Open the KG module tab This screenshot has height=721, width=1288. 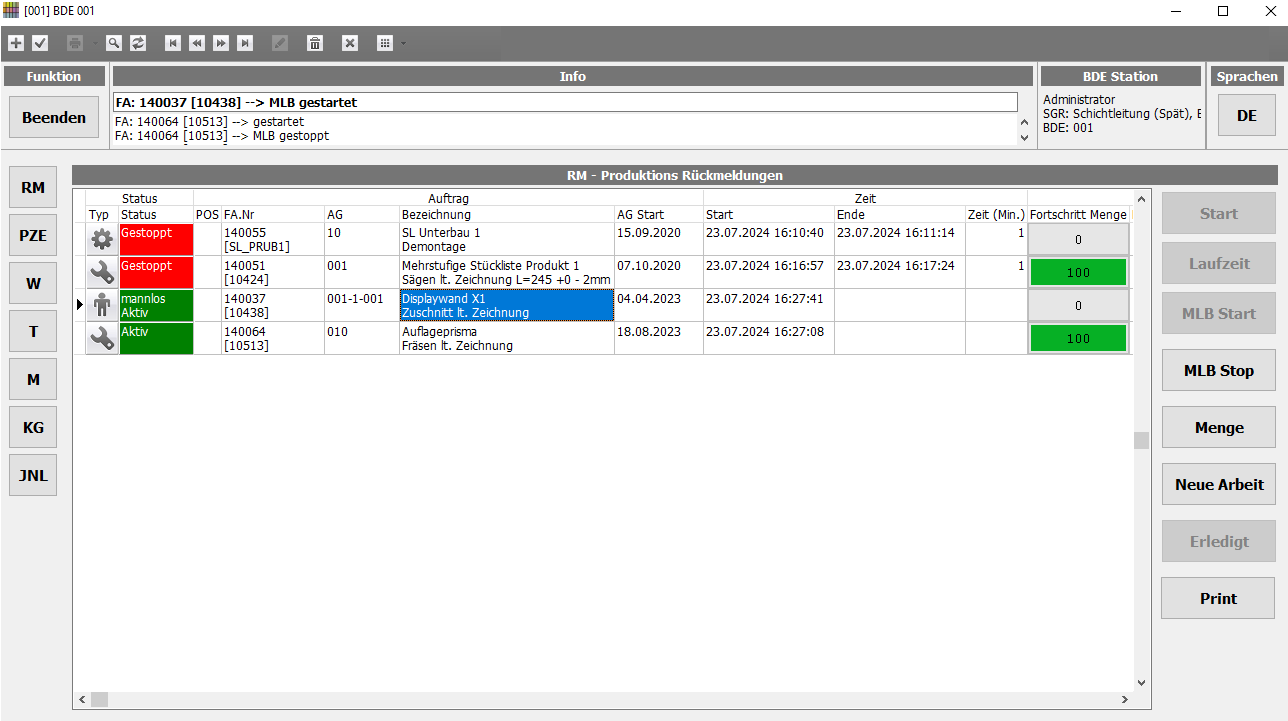click(x=33, y=427)
